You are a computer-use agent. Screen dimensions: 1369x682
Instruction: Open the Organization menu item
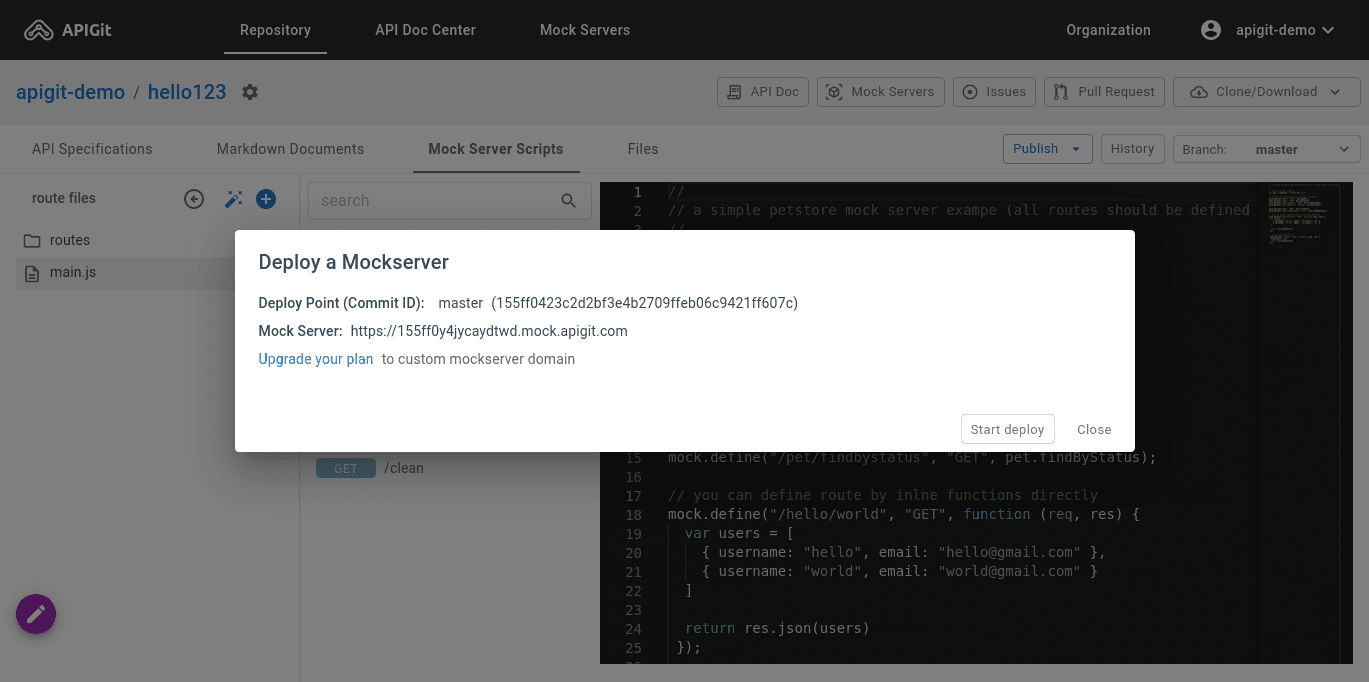pos(1108,30)
